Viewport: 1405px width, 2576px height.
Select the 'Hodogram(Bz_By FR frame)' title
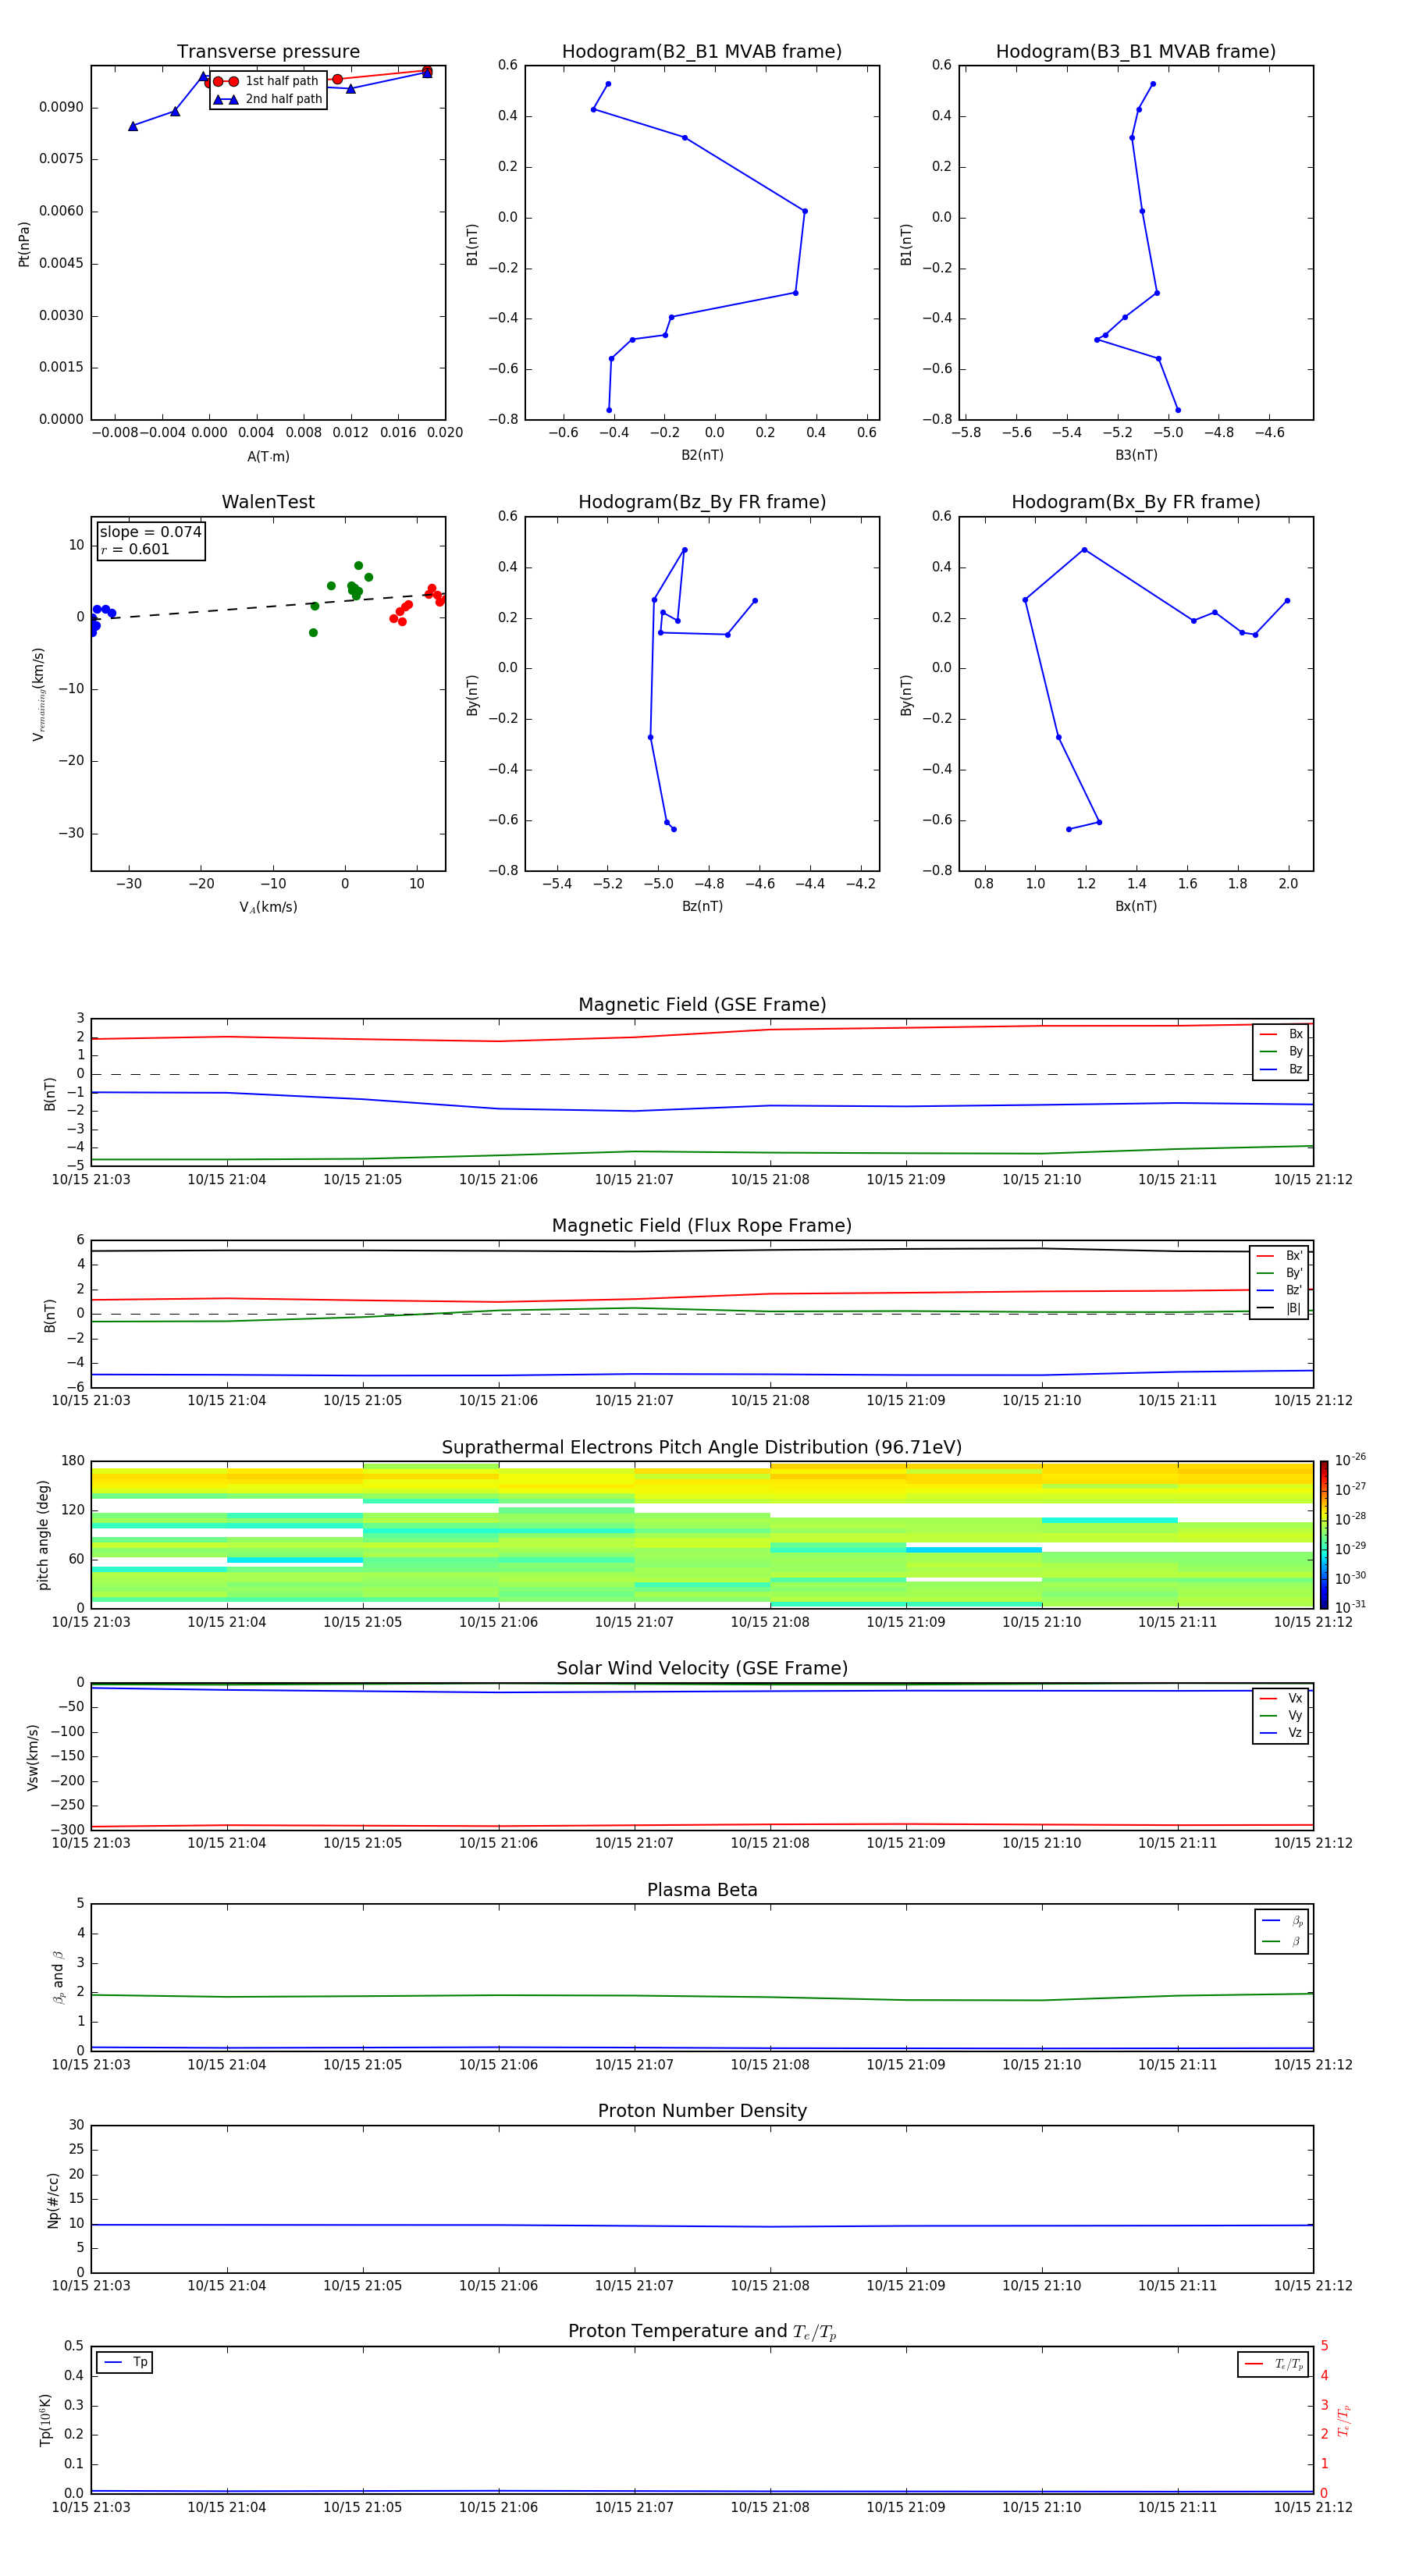tap(702, 502)
